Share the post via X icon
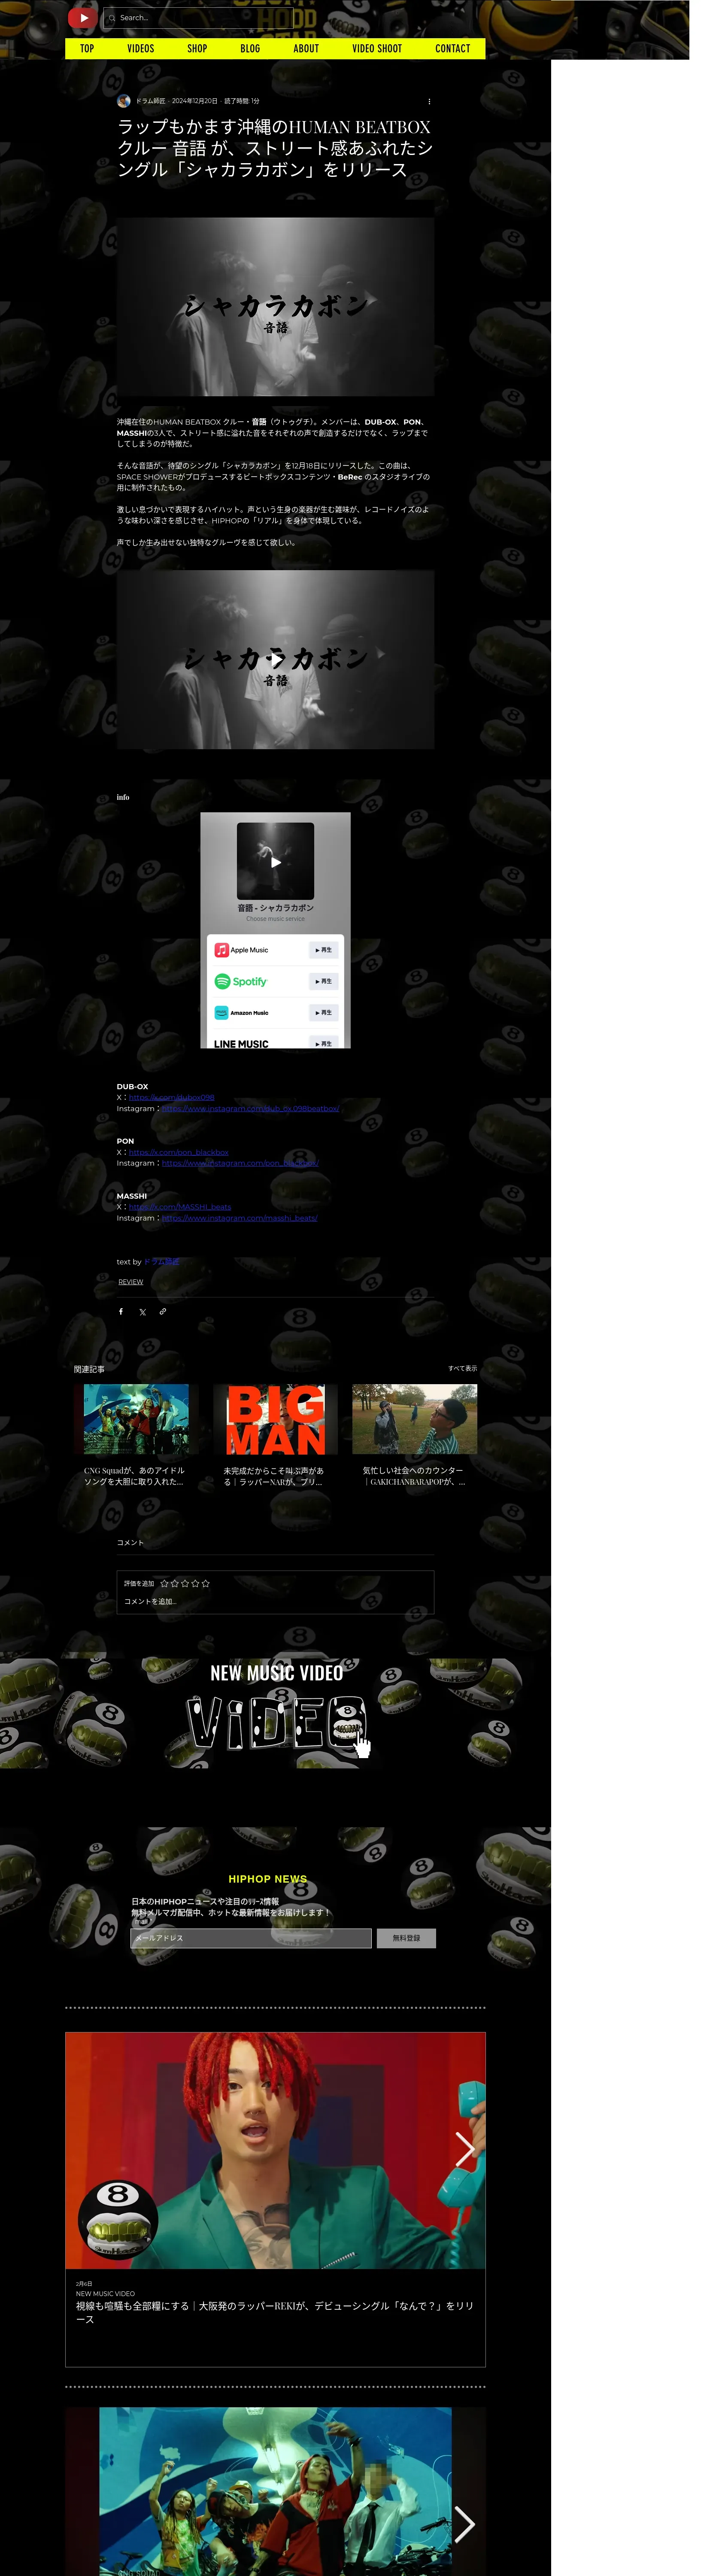 [x=142, y=1311]
